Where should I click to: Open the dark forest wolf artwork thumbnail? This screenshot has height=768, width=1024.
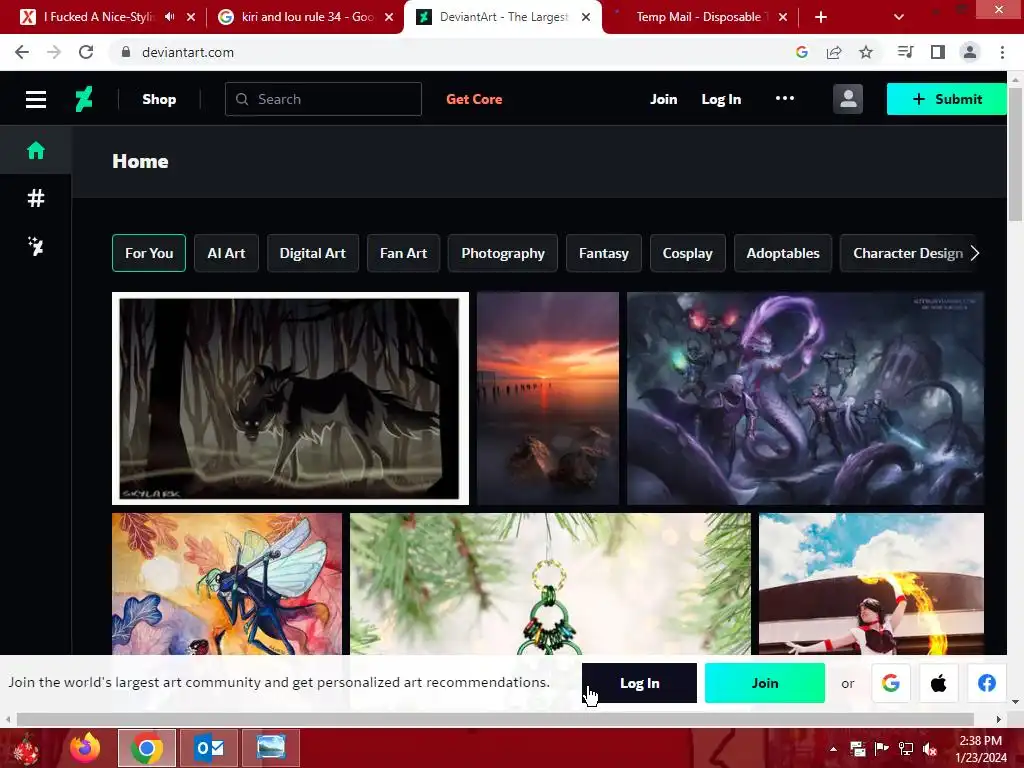291,398
